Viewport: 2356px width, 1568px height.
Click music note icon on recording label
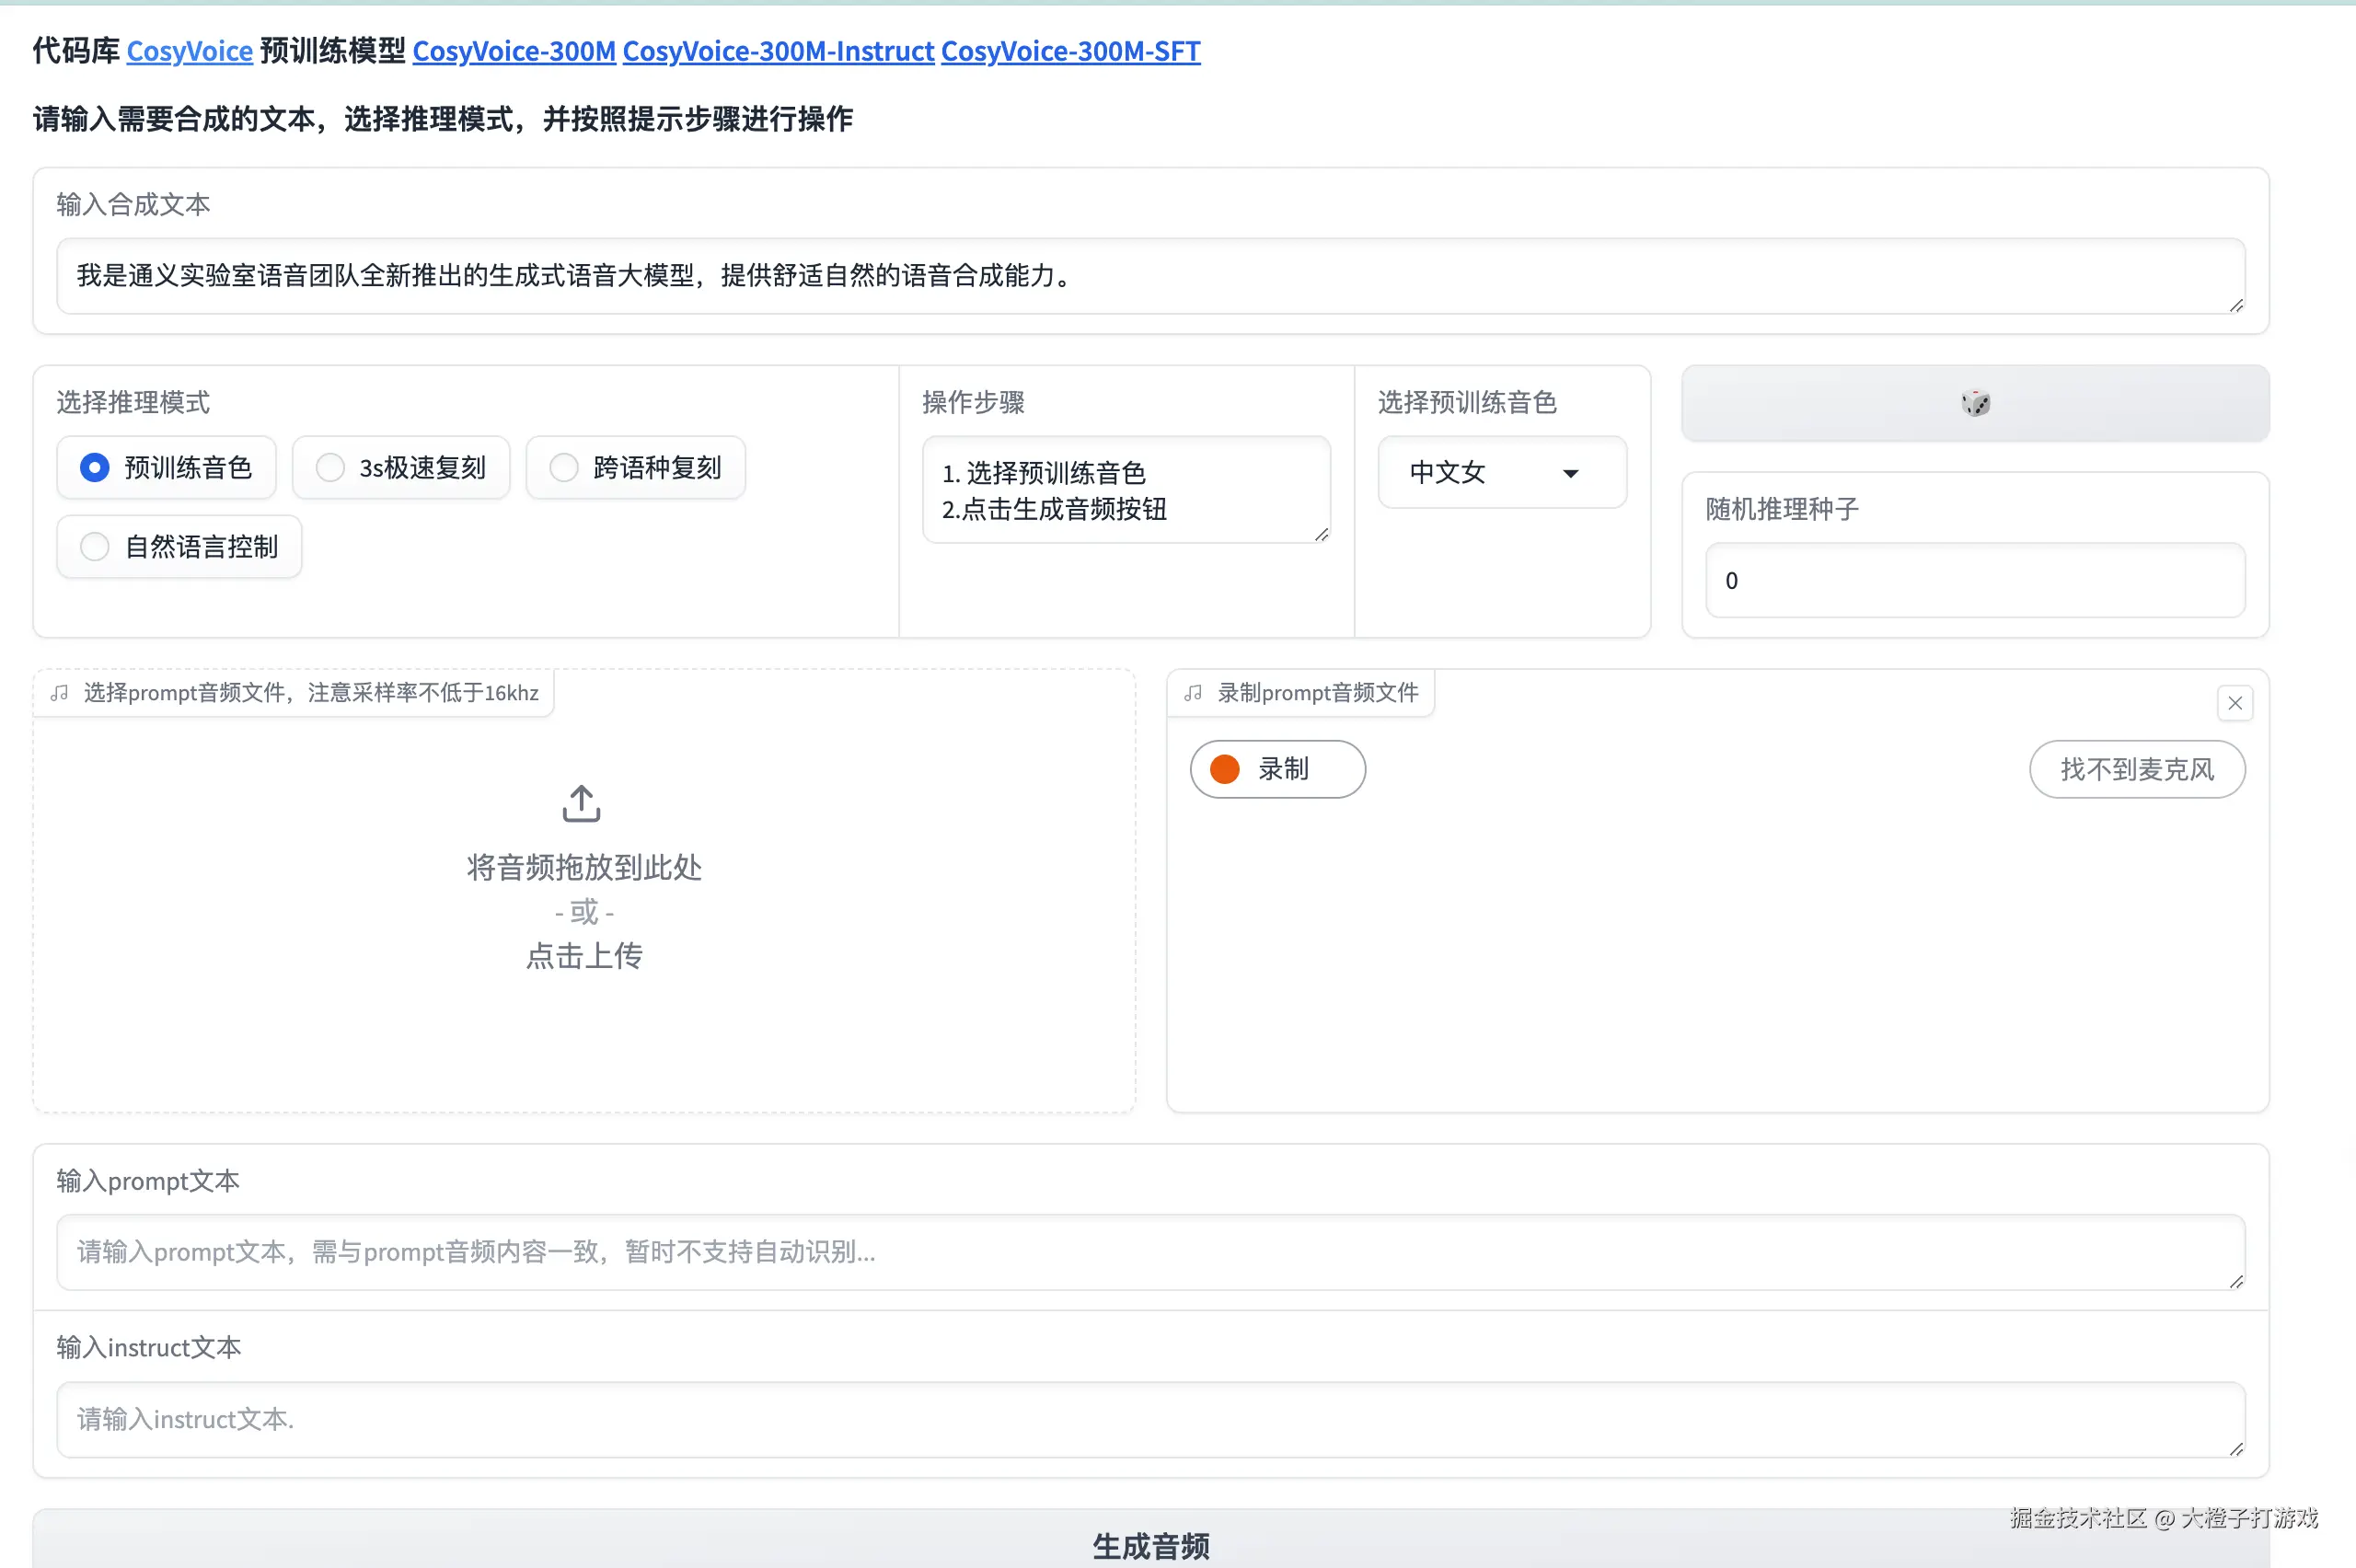[1193, 693]
